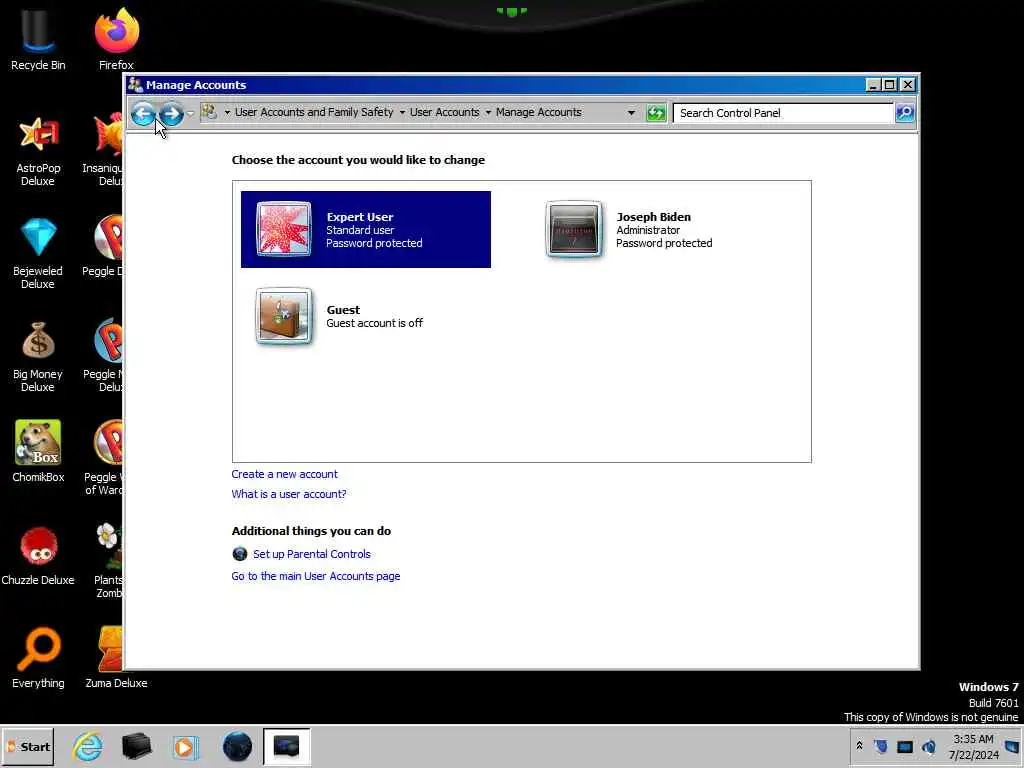The height and width of the screenshot is (768, 1024).
Task: Select Manage Accounts breadcrumb
Action: pyautogui.click(x=539, y=112)
